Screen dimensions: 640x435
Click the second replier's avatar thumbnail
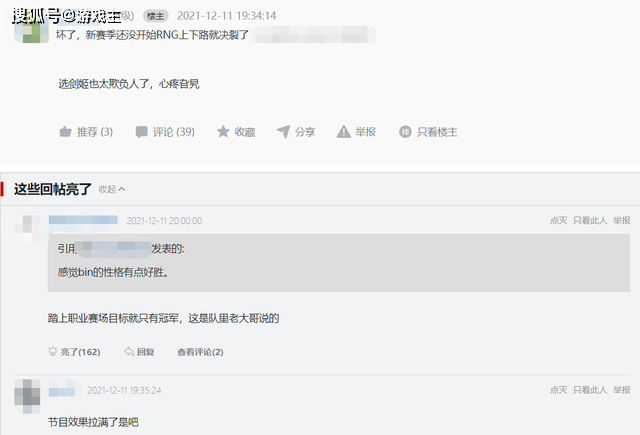point(27,396)
